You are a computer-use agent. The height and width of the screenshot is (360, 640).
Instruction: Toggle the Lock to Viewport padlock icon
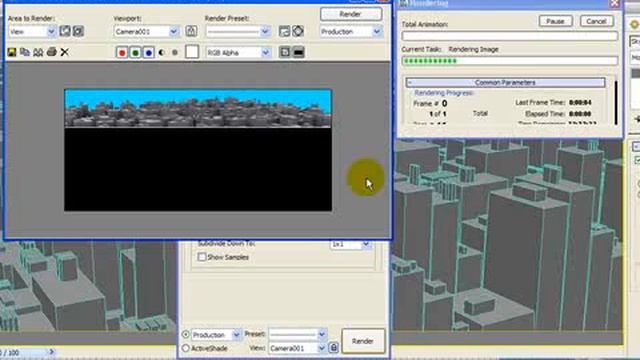pyautogui.click(x=191, y=31)
